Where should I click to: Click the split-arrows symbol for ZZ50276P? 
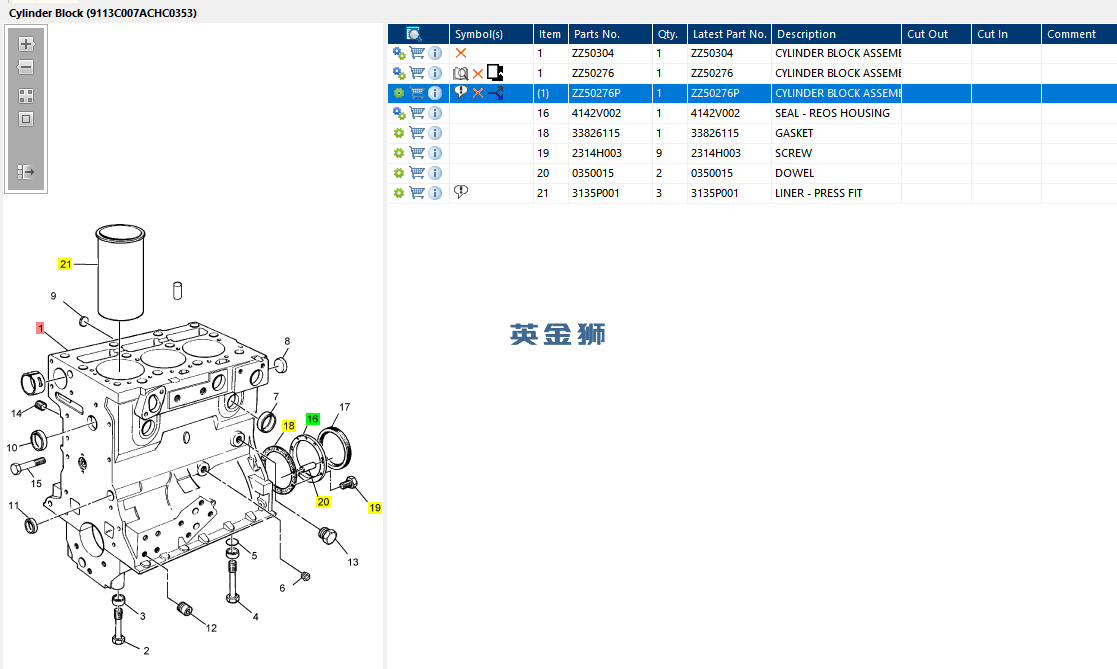coord(496,93)
